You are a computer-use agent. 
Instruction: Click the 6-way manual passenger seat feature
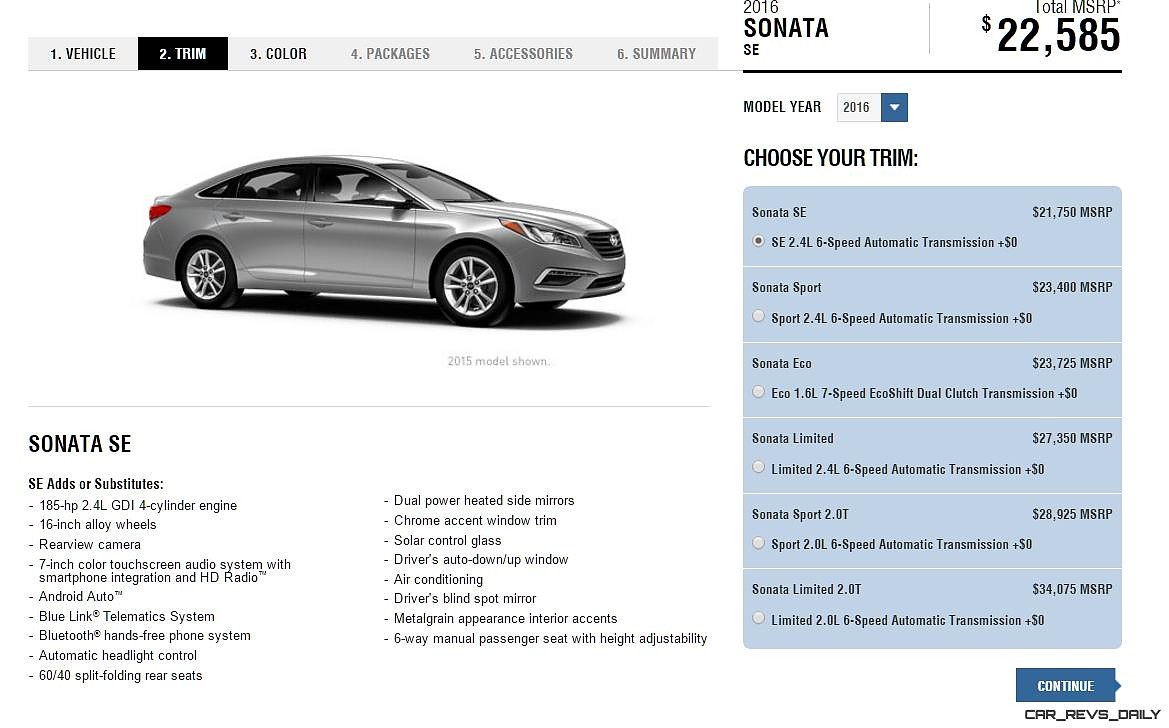coord(550,638)
